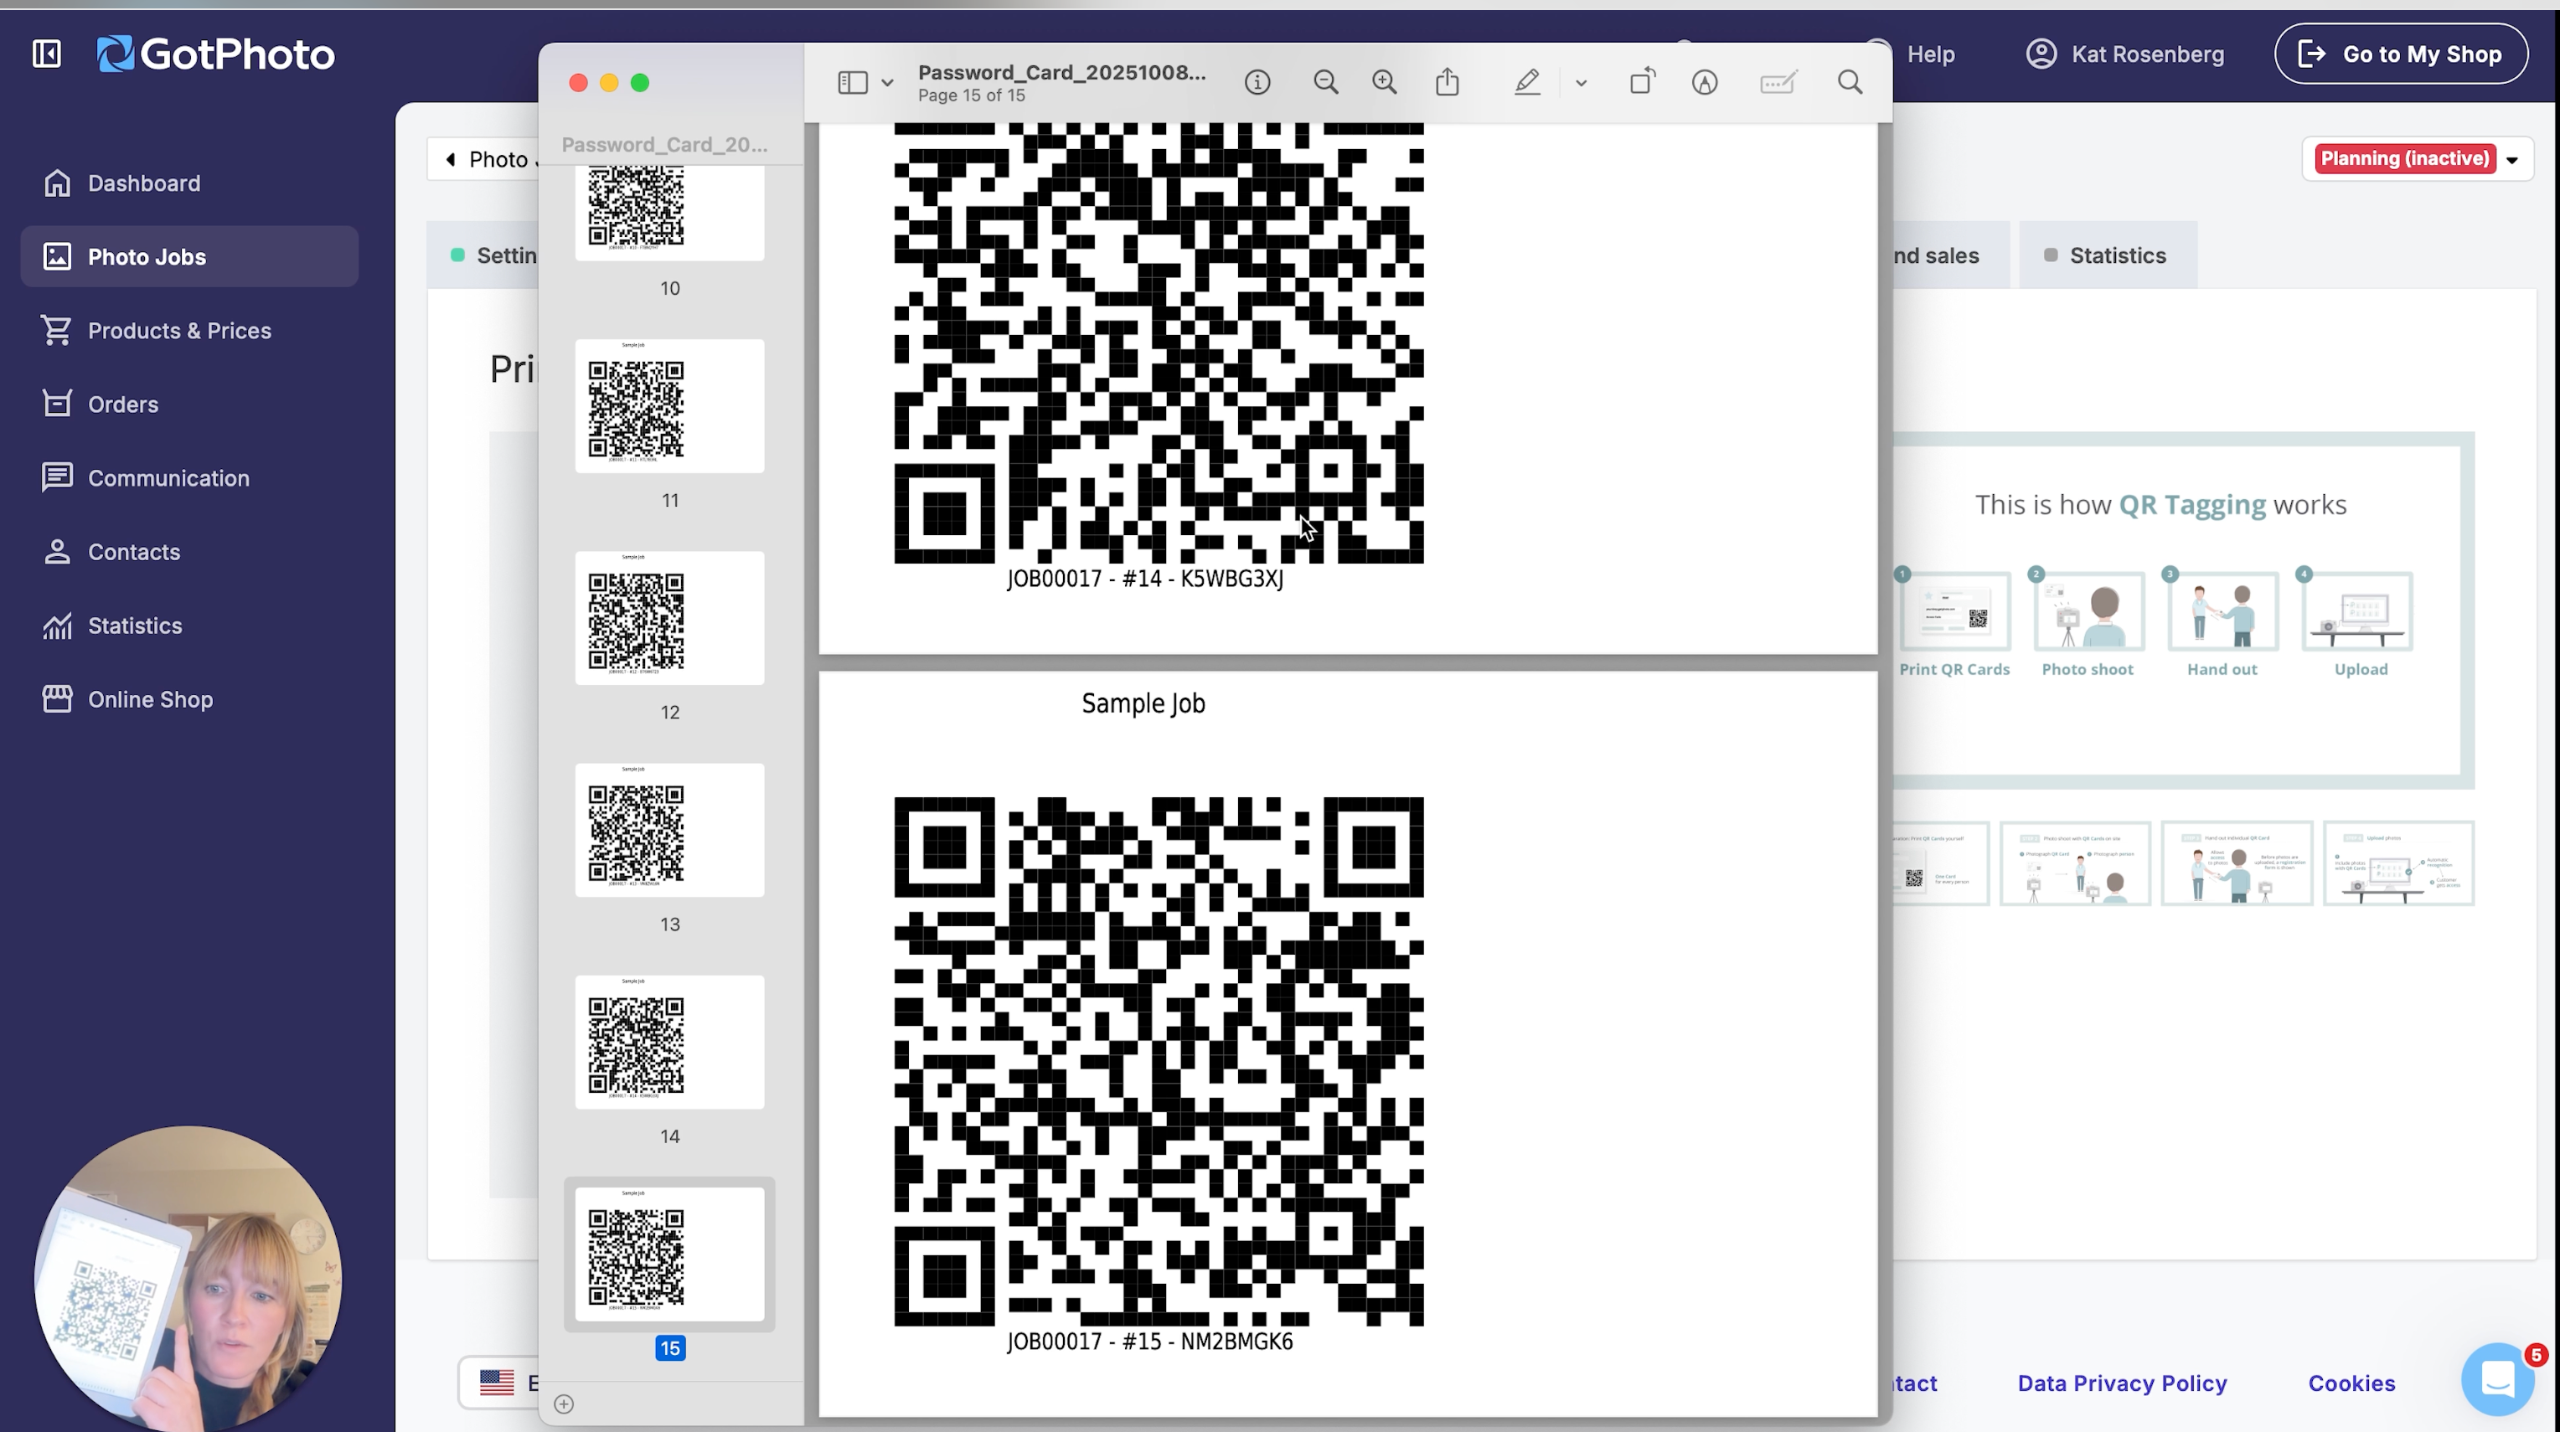Open the Orders menu item
2560x1432 pixels.
pyautogui.click(x=122, y=404)
